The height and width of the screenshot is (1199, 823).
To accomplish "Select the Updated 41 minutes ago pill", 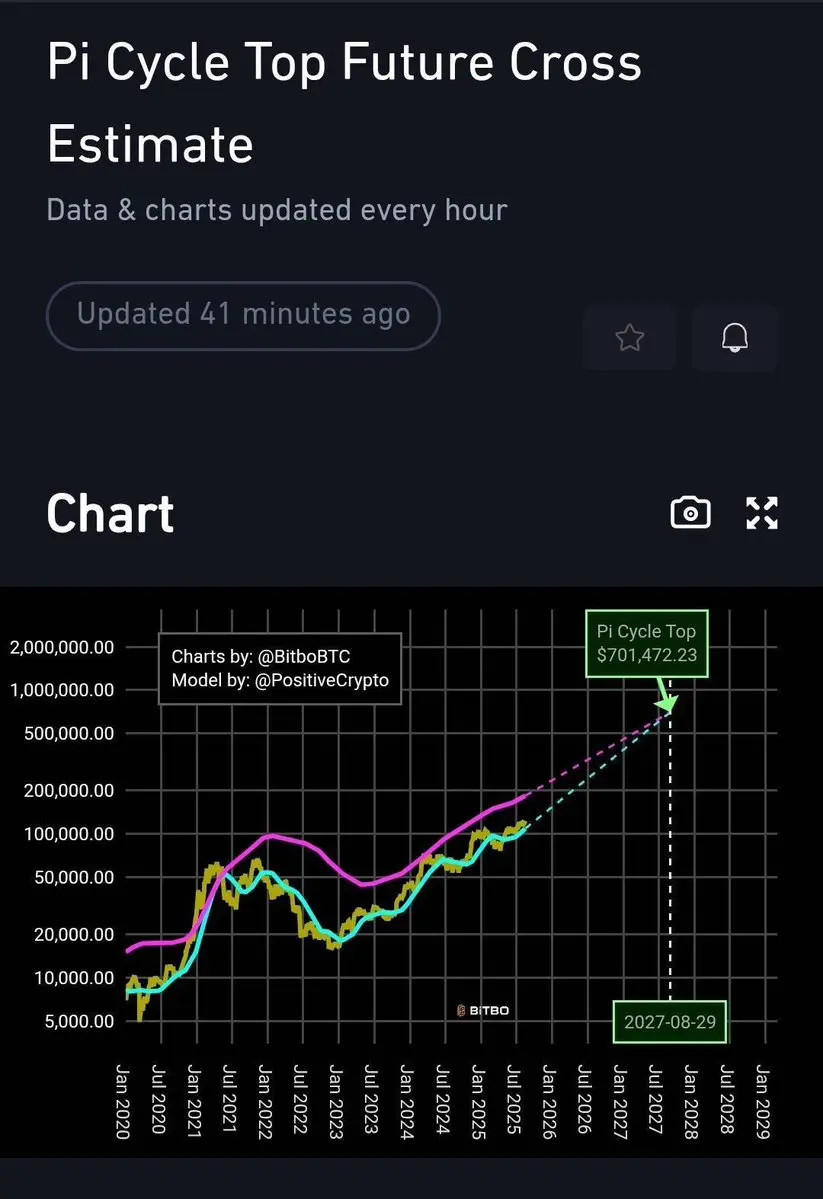I will point(243,316).
